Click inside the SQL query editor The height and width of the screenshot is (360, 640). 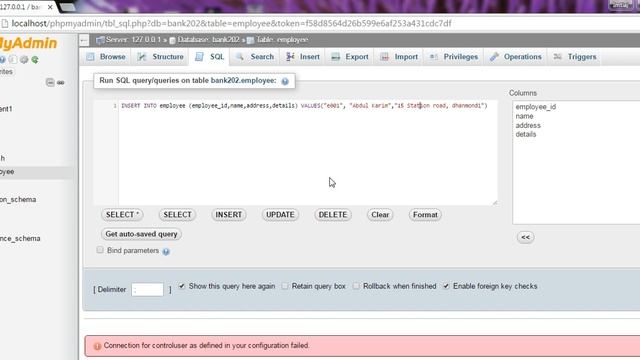(308, 153)
